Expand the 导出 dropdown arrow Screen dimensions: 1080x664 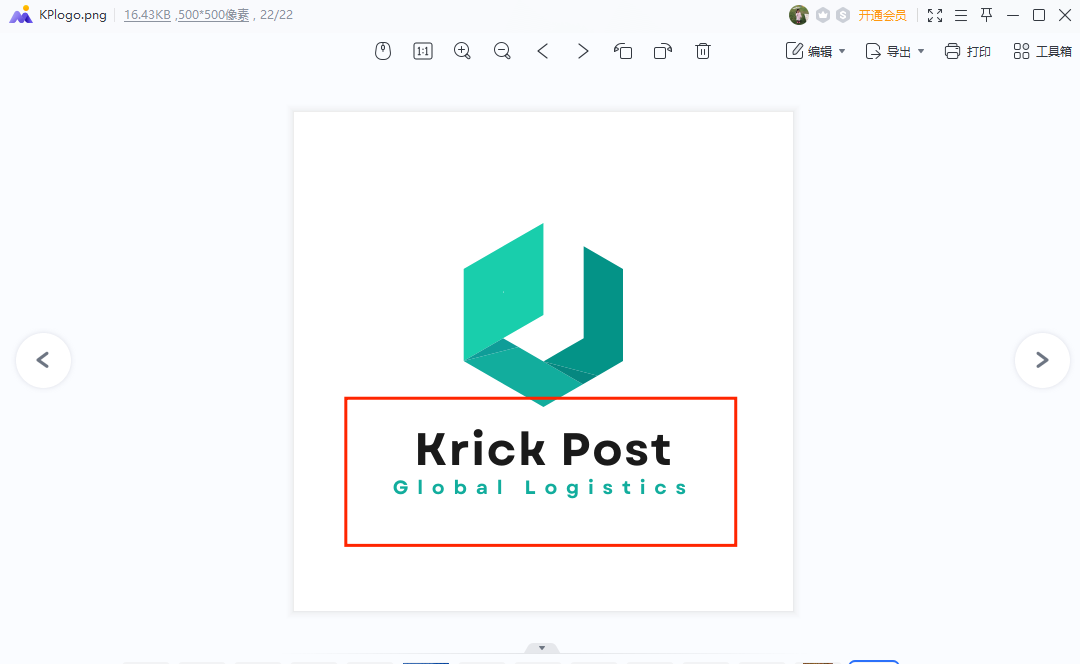coord(921,52)
